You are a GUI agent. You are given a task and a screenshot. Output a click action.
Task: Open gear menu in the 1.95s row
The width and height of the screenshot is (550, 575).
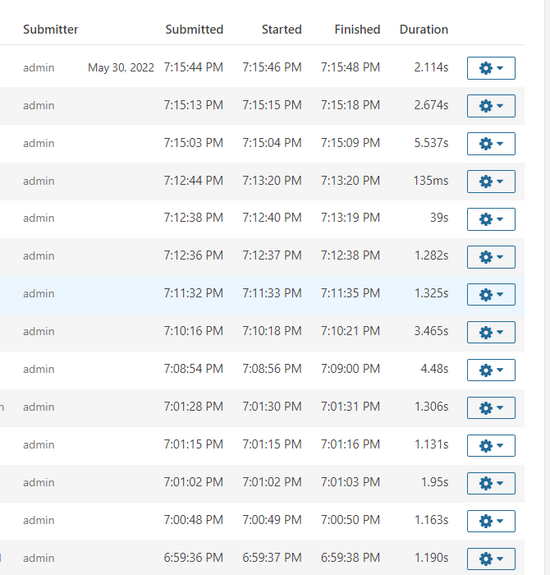[x=491, y=483]
